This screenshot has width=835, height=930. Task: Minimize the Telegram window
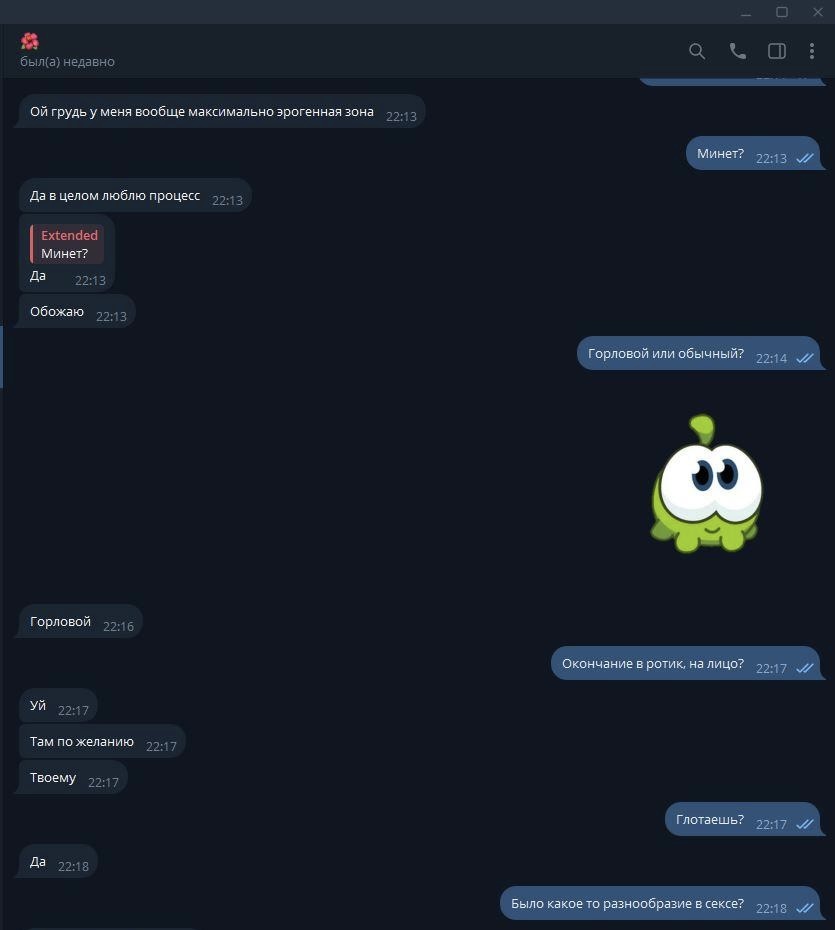(746, 12)
